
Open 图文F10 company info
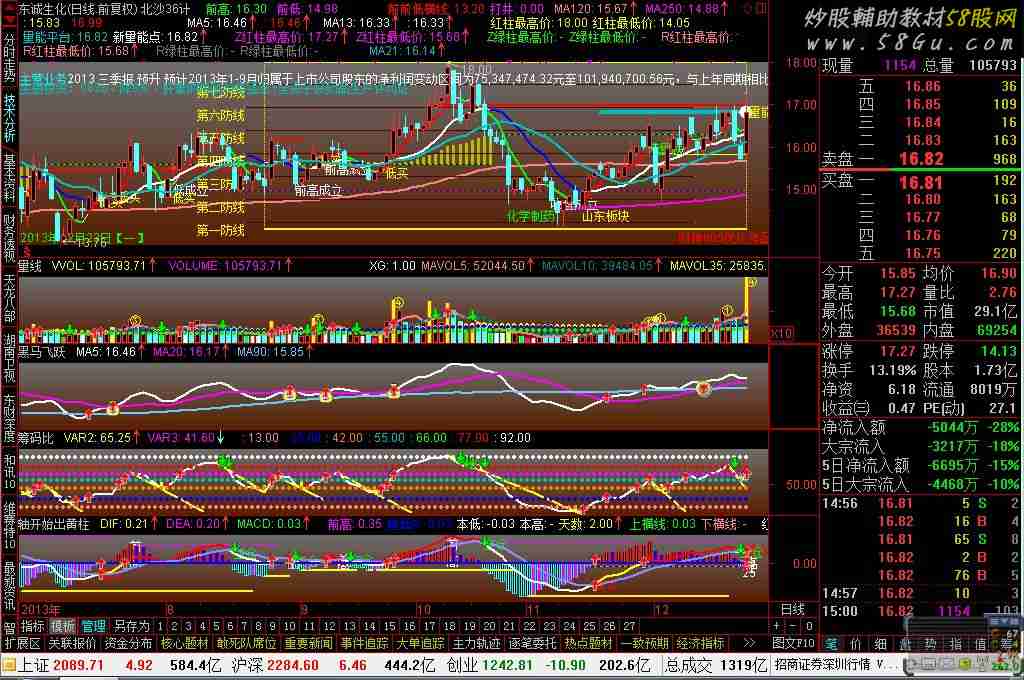pyautogui.click(x=794, y=643)
